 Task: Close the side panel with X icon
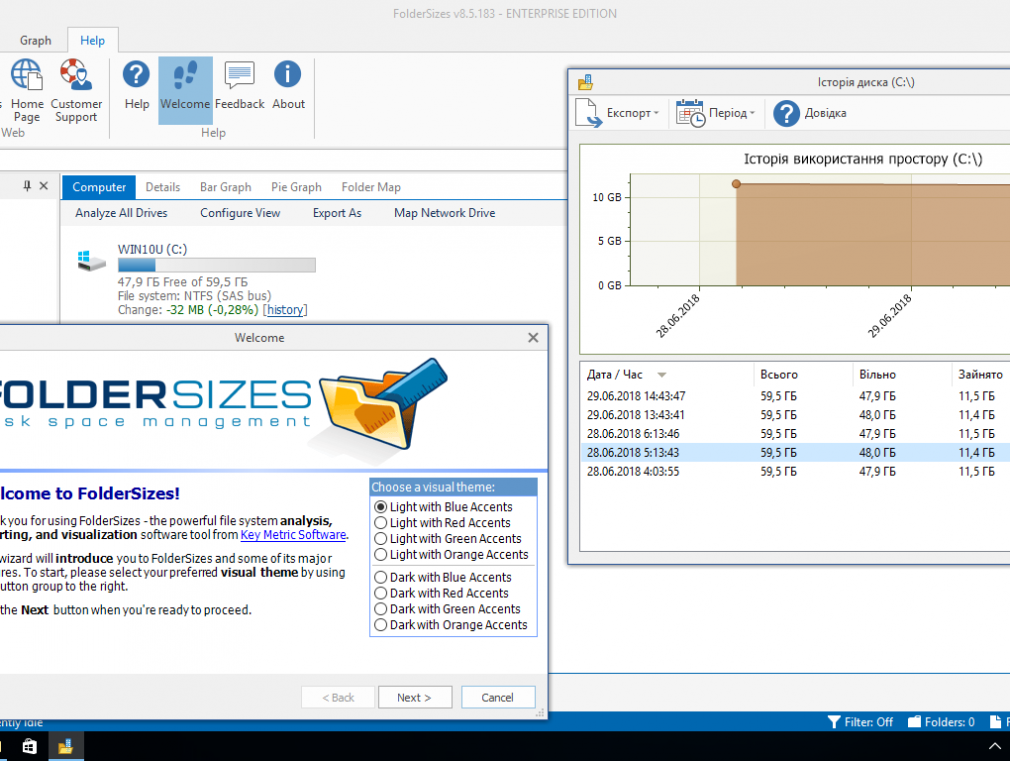(x=44, y=186)
